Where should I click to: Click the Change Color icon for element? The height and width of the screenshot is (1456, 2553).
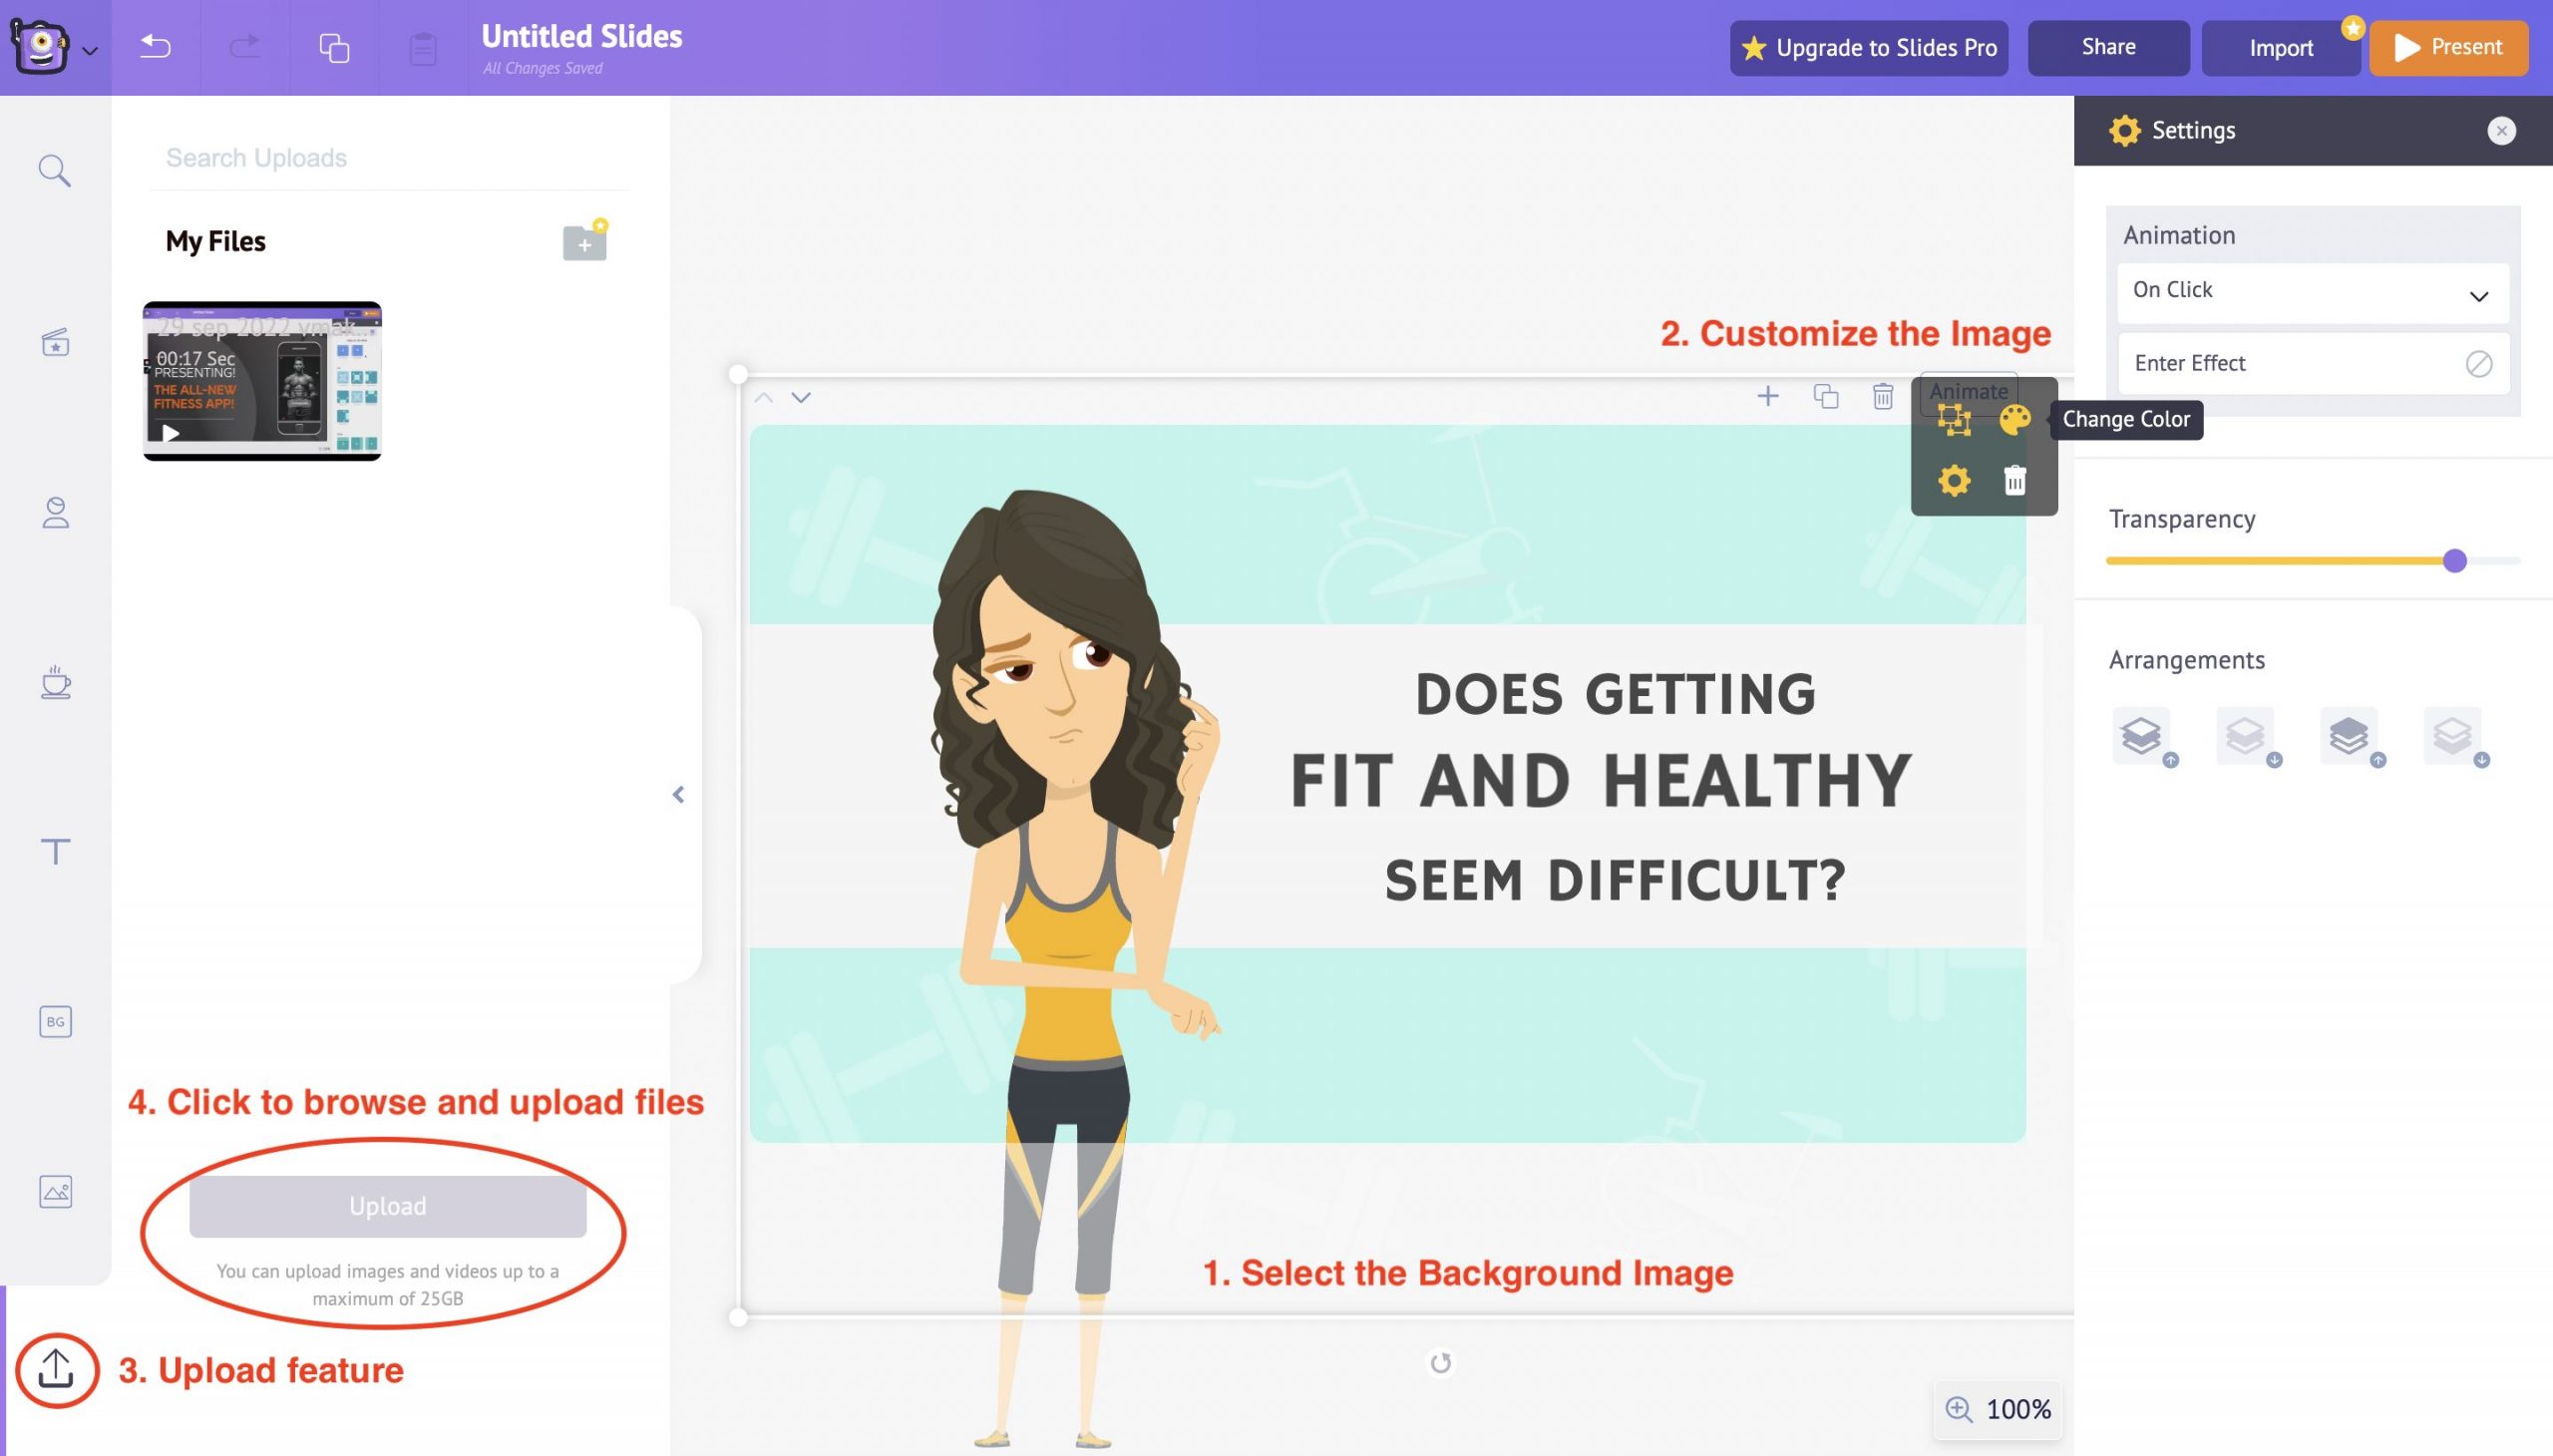pos(2014,418)
